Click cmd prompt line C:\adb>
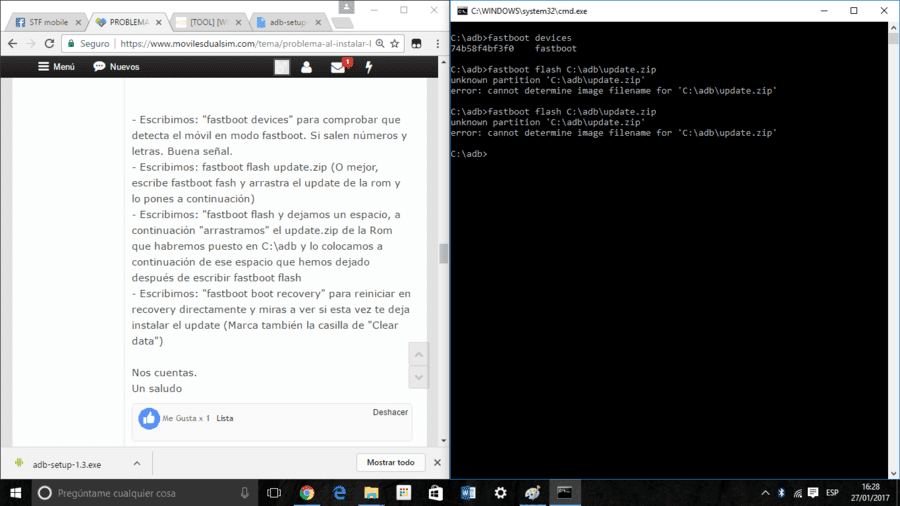 469,154
